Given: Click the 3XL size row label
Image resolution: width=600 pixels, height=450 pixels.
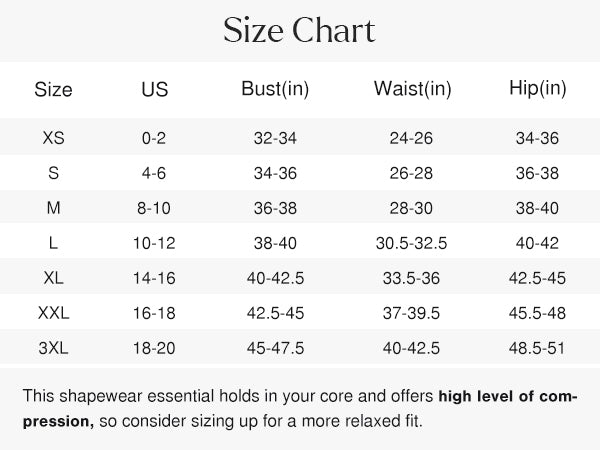Looking at the screenshot, I should tap(53, 348).
